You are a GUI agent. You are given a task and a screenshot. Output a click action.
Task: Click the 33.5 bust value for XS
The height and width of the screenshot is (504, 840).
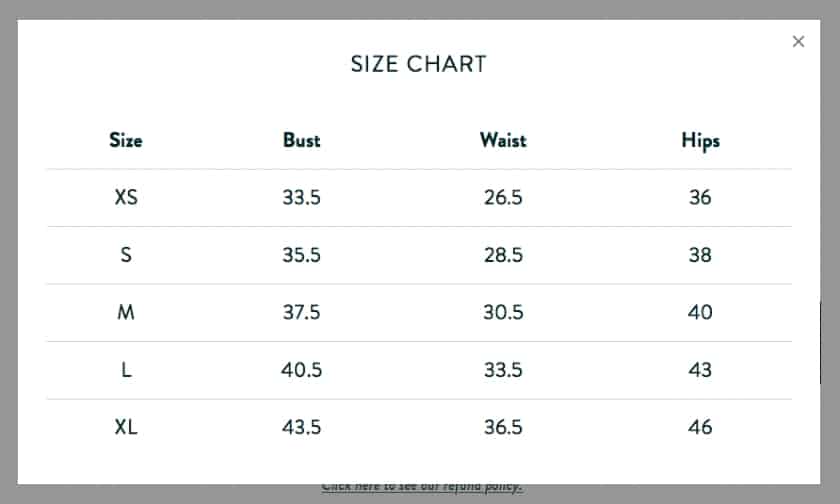click(x=302, y=197)
